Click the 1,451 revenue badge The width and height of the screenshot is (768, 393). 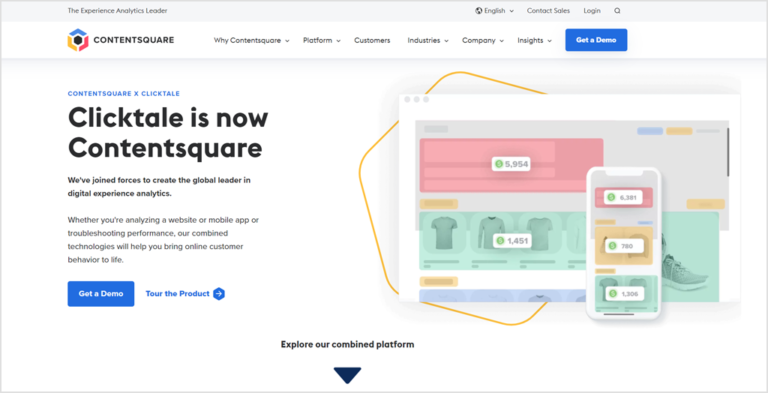pyautogui.click(x=512, y=241)
